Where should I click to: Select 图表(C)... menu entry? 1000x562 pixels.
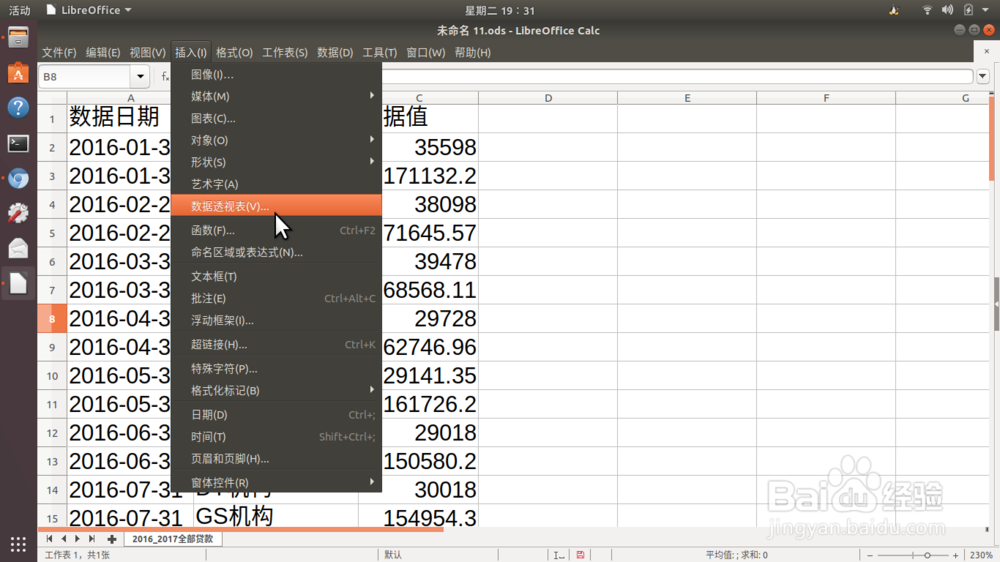tap(276, 119)
